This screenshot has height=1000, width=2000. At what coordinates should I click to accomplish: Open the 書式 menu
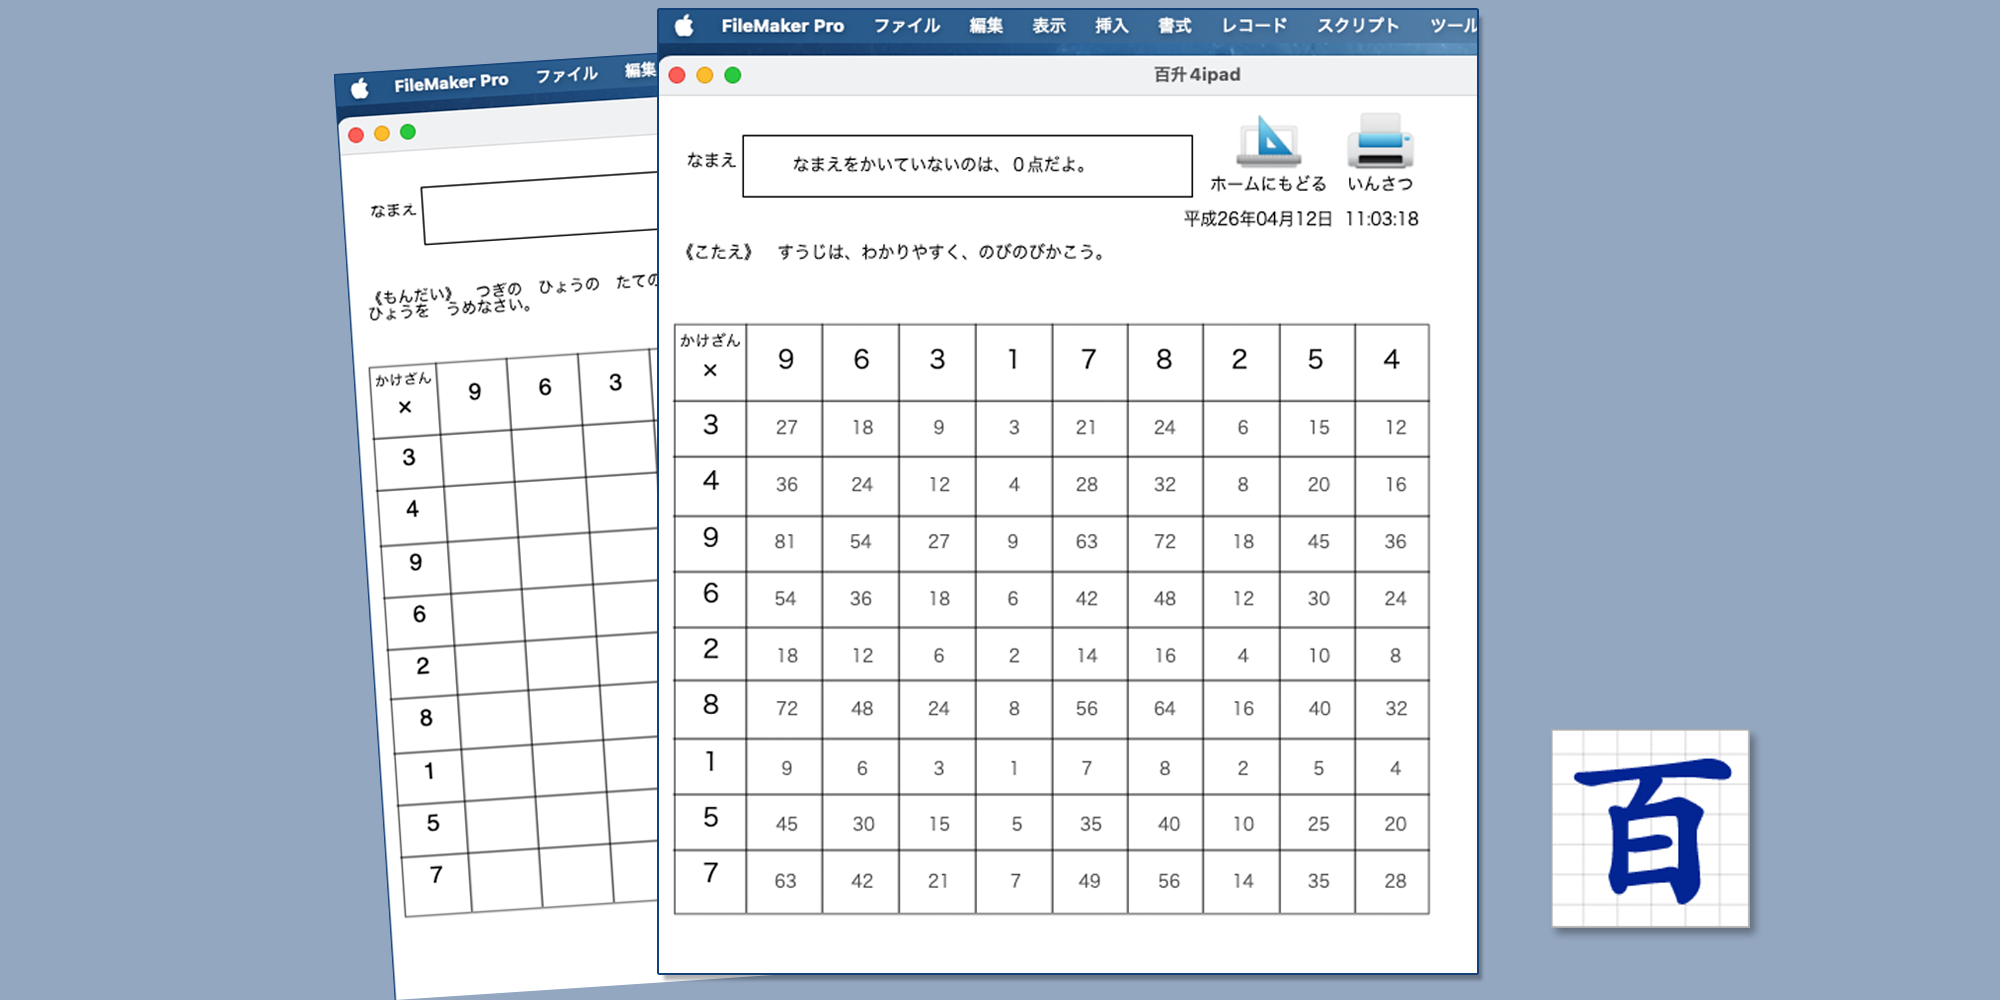coord(1174,26)
